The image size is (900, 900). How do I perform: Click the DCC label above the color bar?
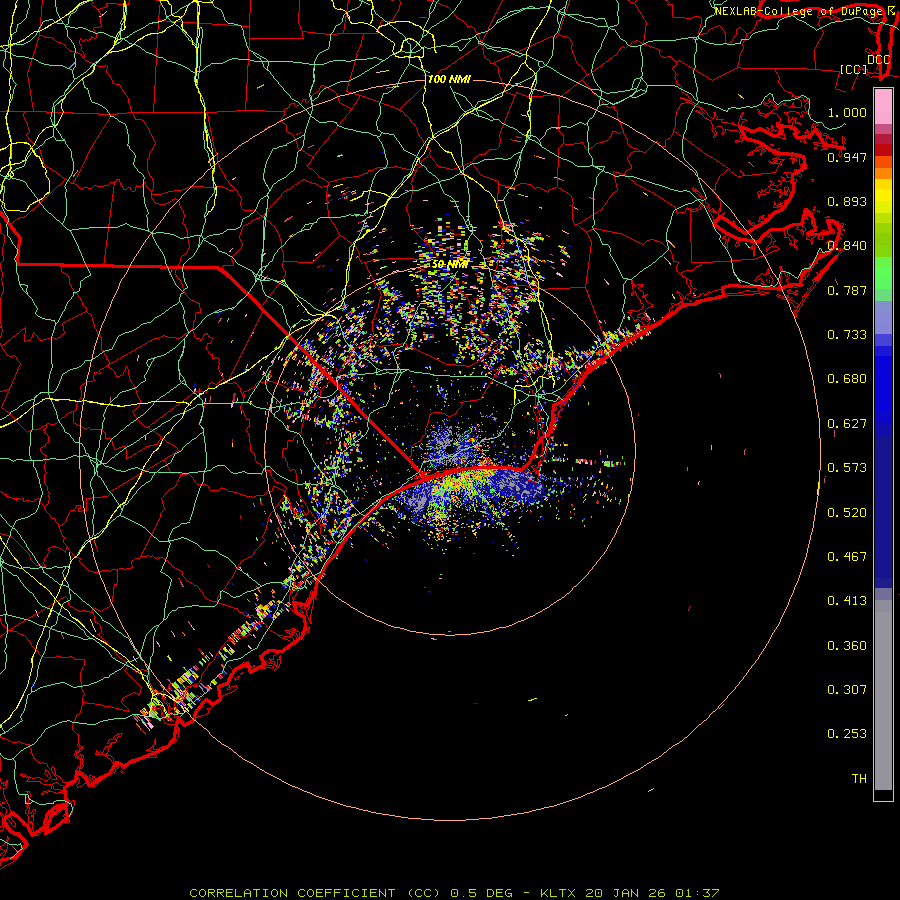tap(878, 60)
